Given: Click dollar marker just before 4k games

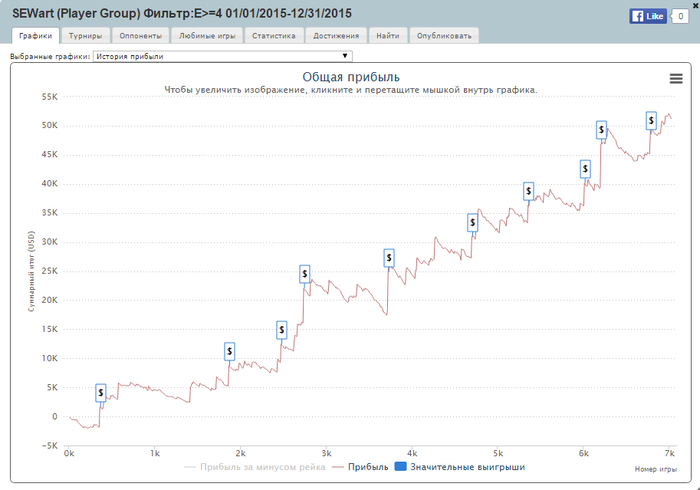Looking at the screenshot, I should click(x=389, y=258).
